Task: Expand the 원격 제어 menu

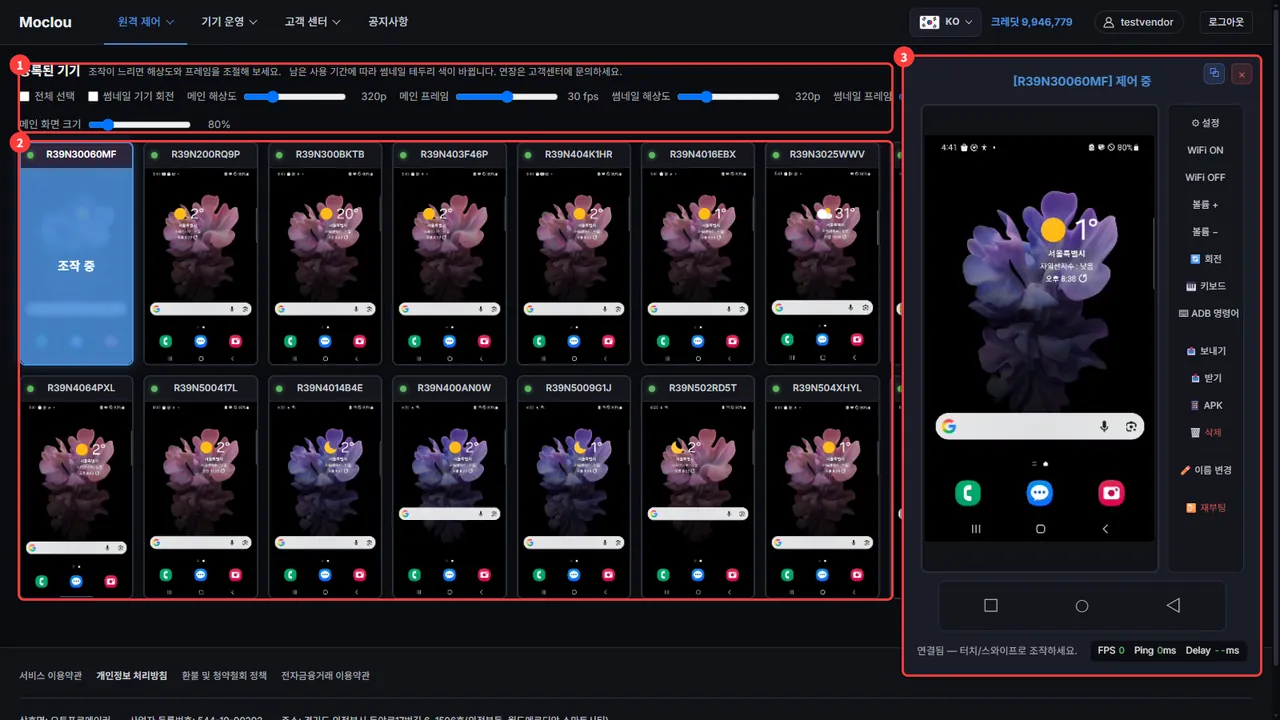Action: pyautogui.click(x=146, y=22)
